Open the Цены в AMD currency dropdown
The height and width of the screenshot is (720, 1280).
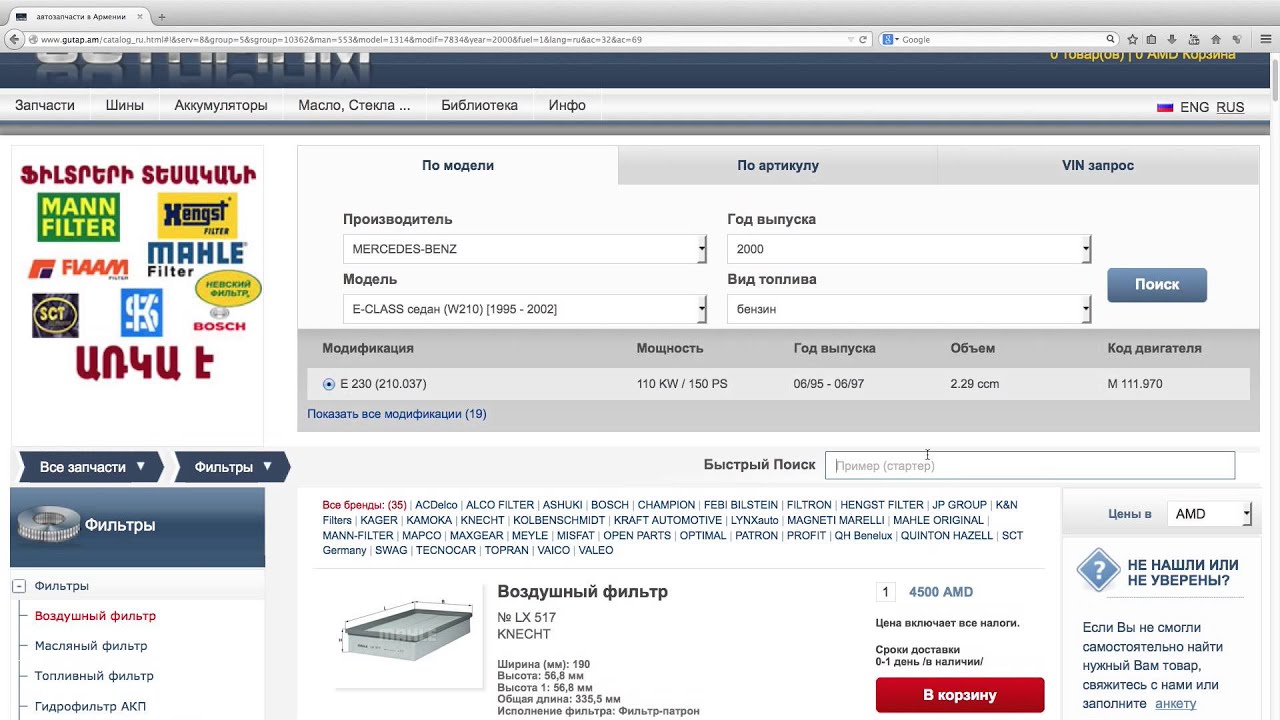click(1209, 514)
